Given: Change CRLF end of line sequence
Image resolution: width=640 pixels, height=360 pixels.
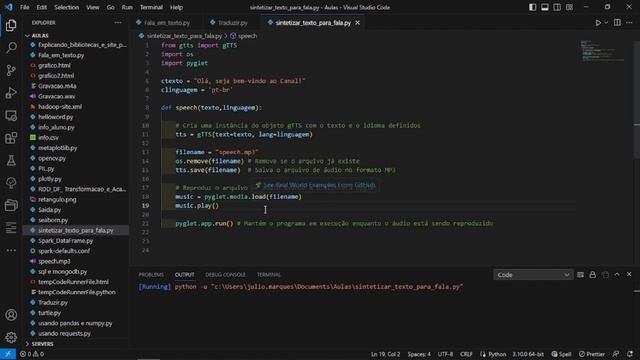Looking at the screenshot, I should (466, 354).
